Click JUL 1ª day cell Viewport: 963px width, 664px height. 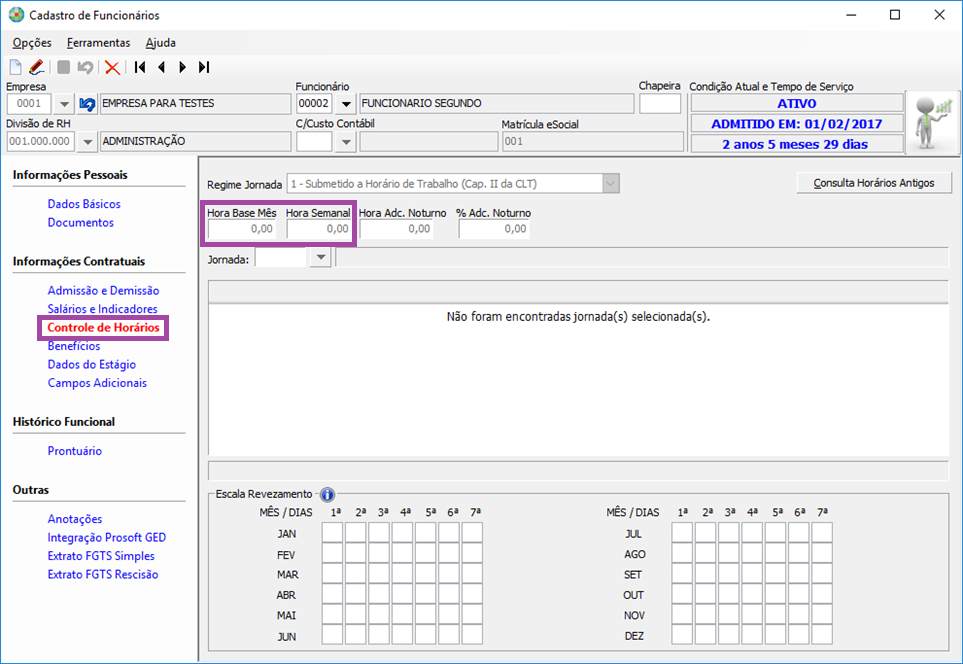pyautogui.click(x=682, y=533)
